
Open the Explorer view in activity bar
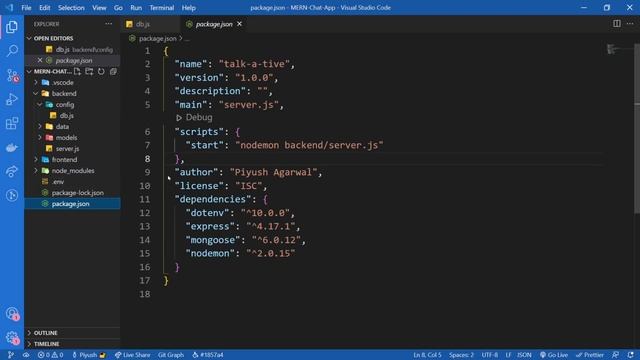point(12,27)
